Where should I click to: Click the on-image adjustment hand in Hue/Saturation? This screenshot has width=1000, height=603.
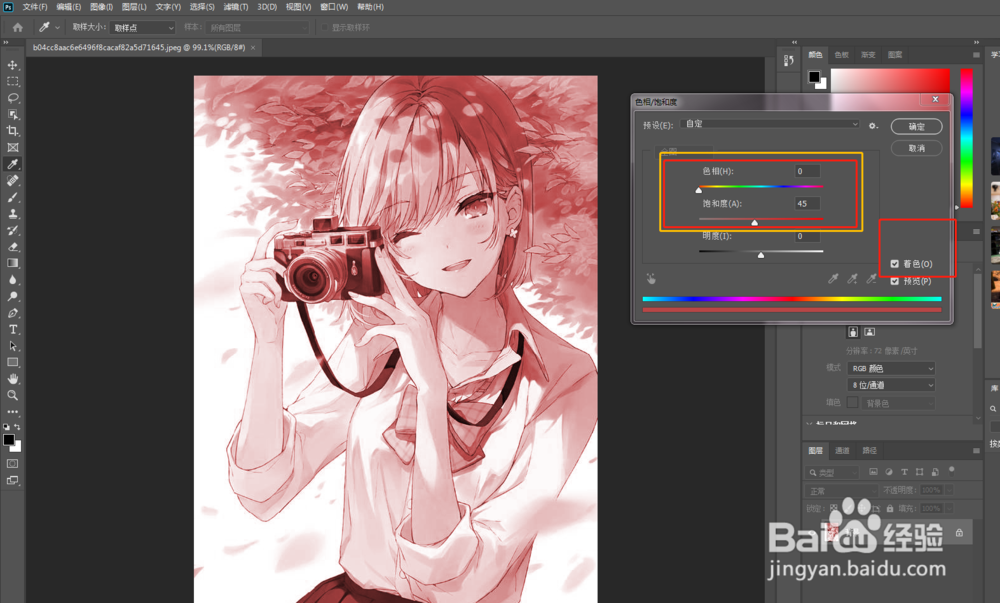[x=651, y=279]
